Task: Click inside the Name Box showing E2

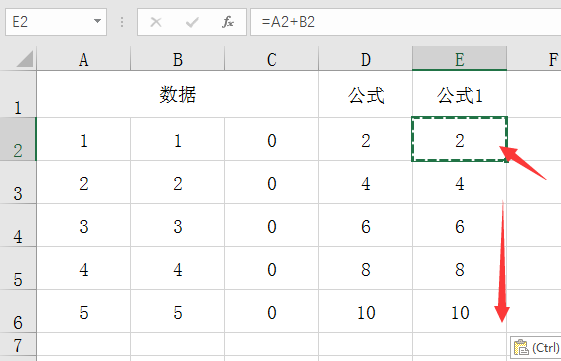Action: click(50, 22)
